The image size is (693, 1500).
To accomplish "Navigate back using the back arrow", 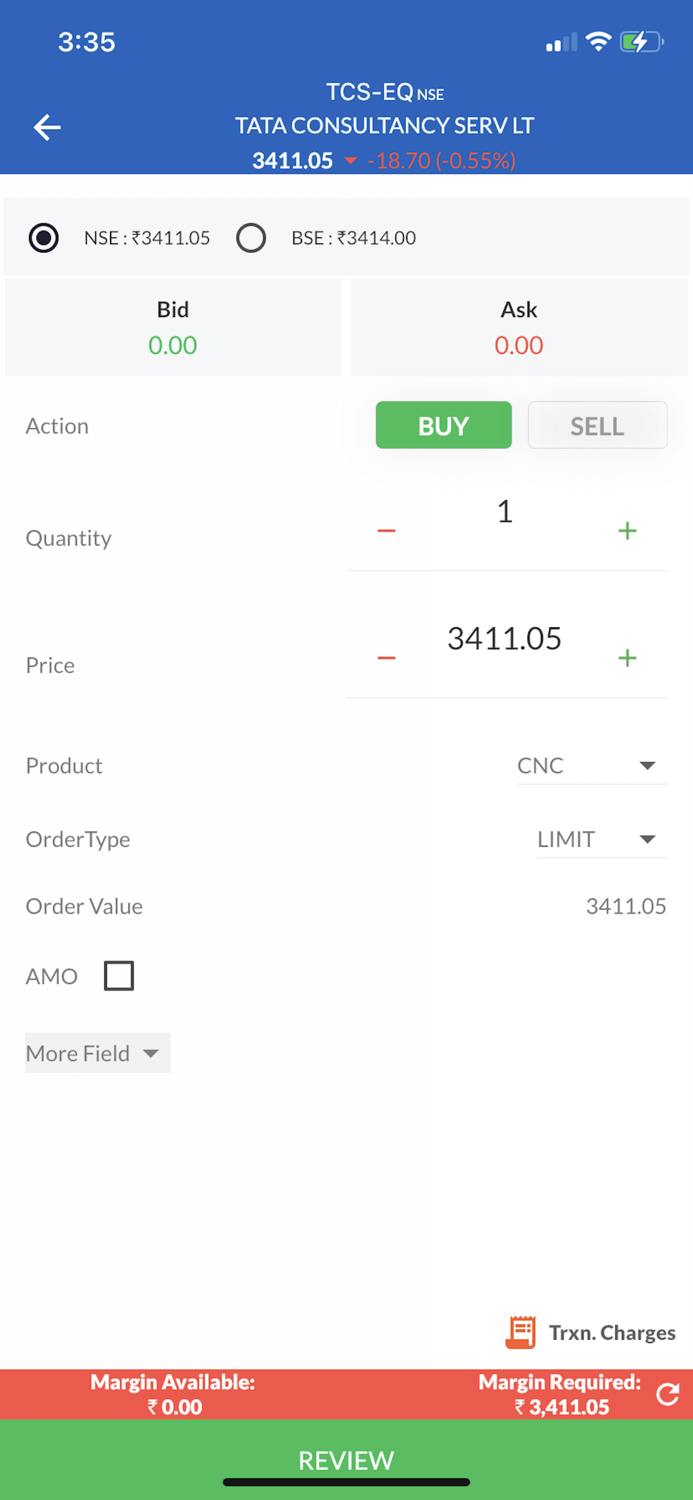I will coord(46,127).
